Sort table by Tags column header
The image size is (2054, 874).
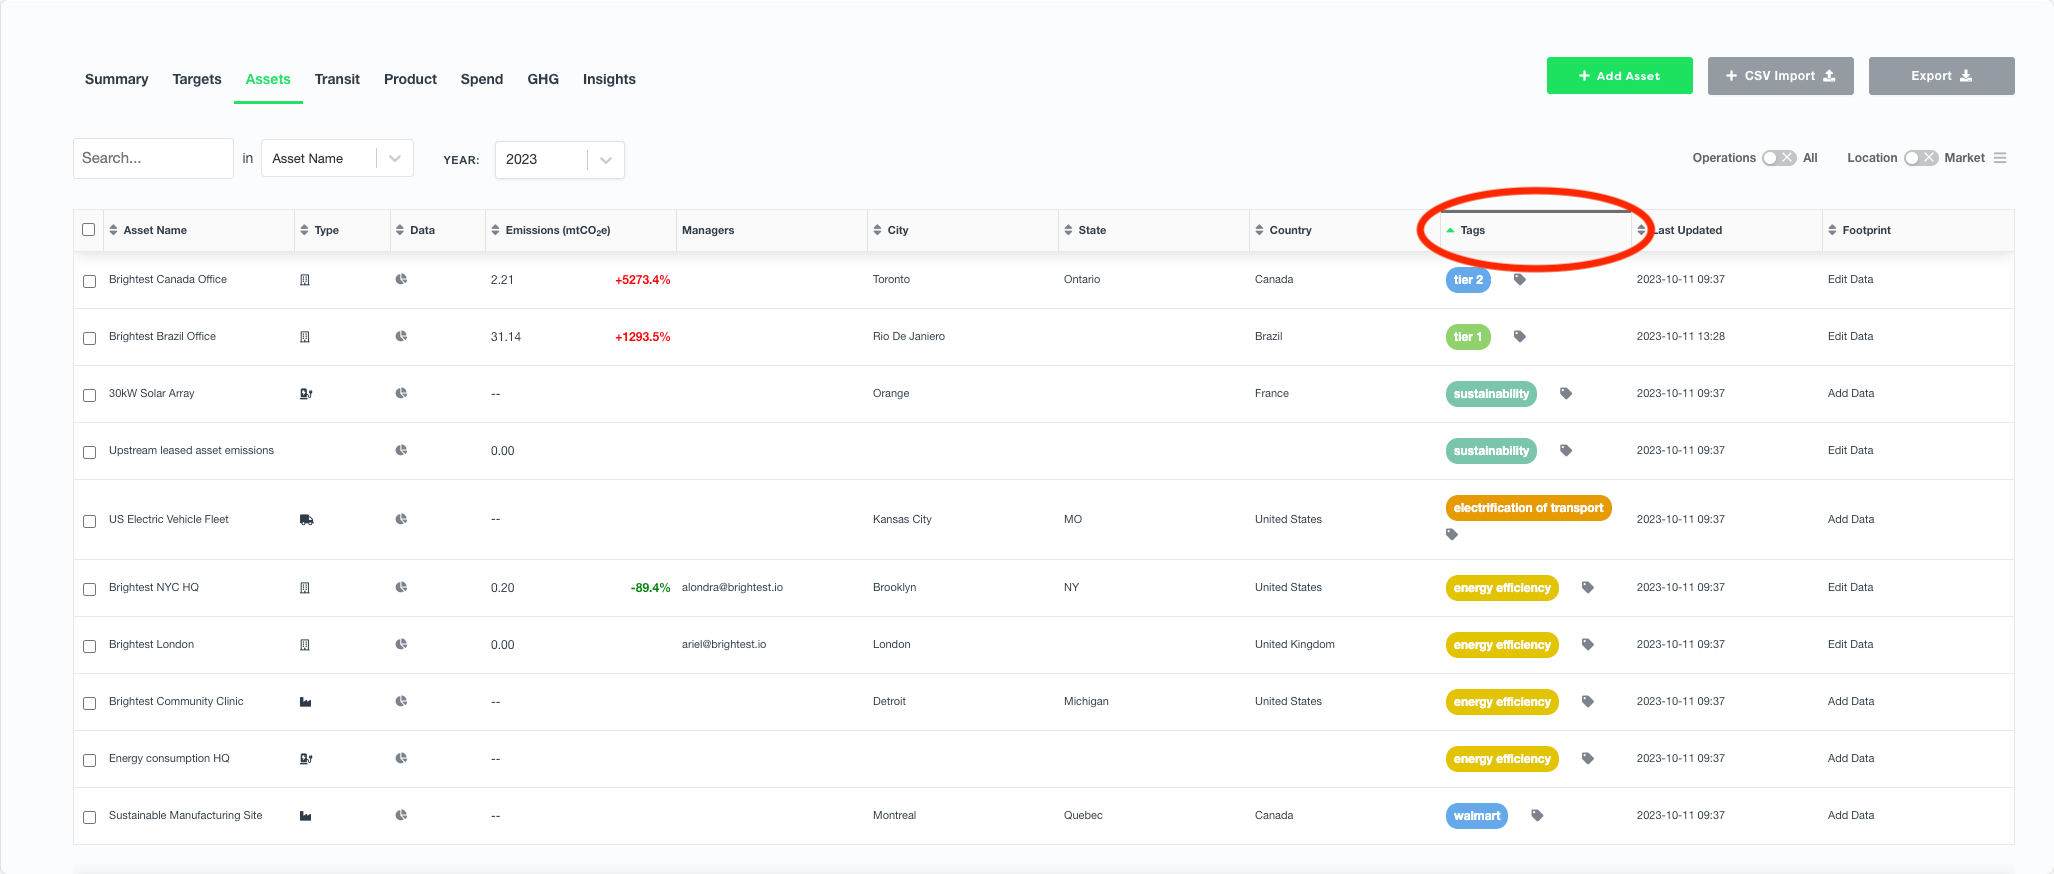[1472, 230]
